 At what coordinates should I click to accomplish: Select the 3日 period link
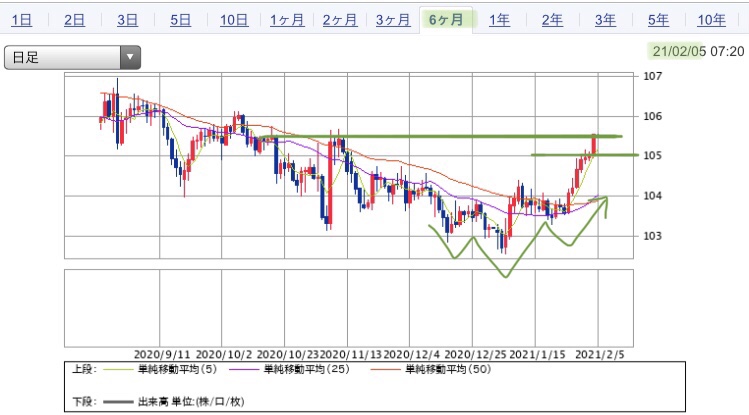pyautogui.click(x=128, y=20)
